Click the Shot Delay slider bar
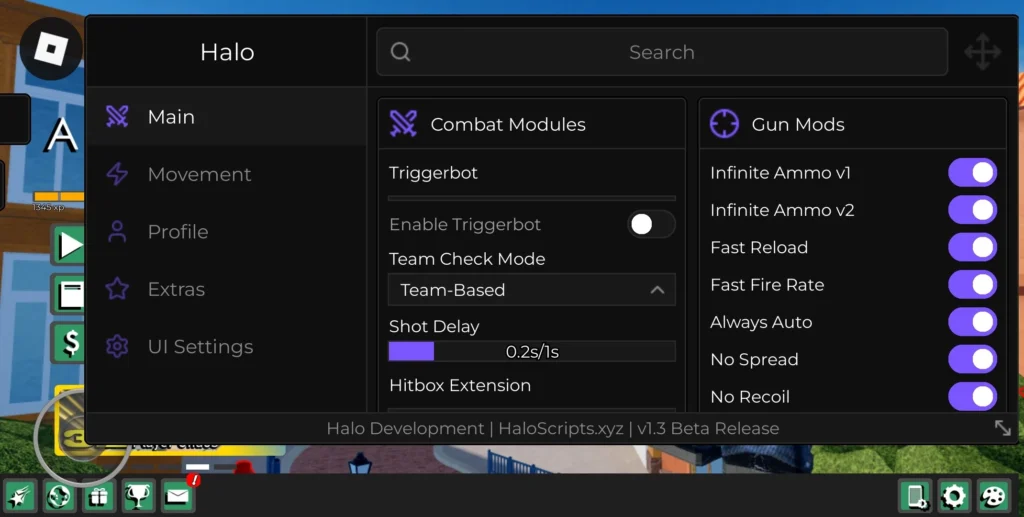This screenshot has width=1024, height=517. click(x=531, y=352)
